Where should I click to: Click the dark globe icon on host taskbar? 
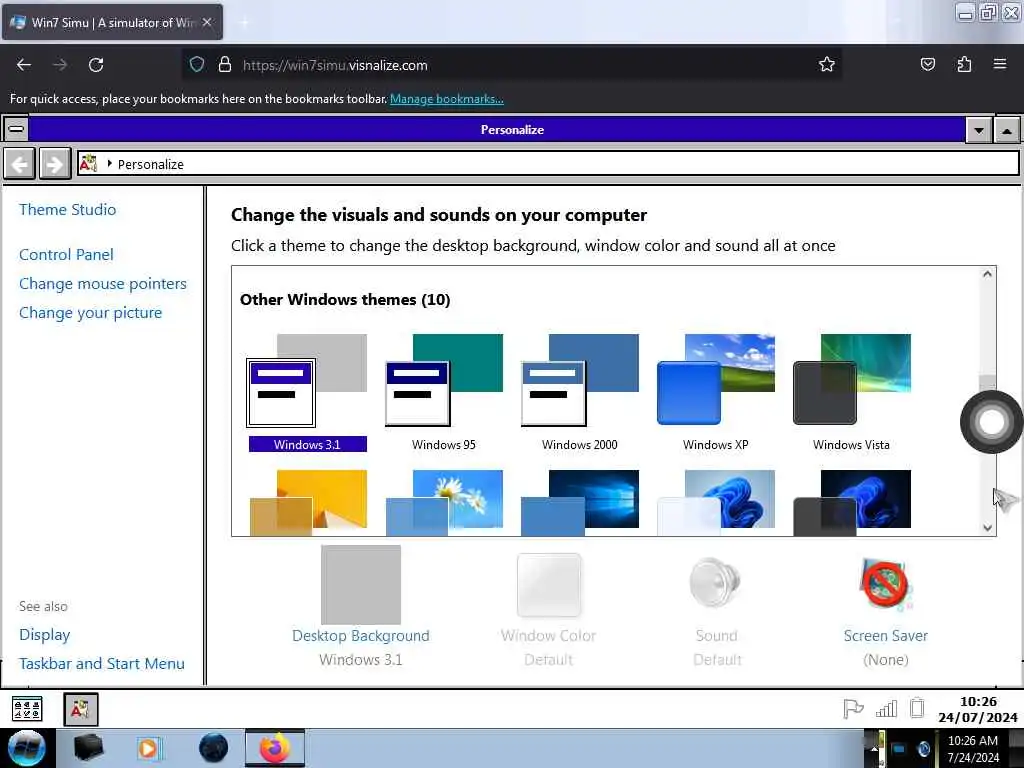(x=214, y=748)
